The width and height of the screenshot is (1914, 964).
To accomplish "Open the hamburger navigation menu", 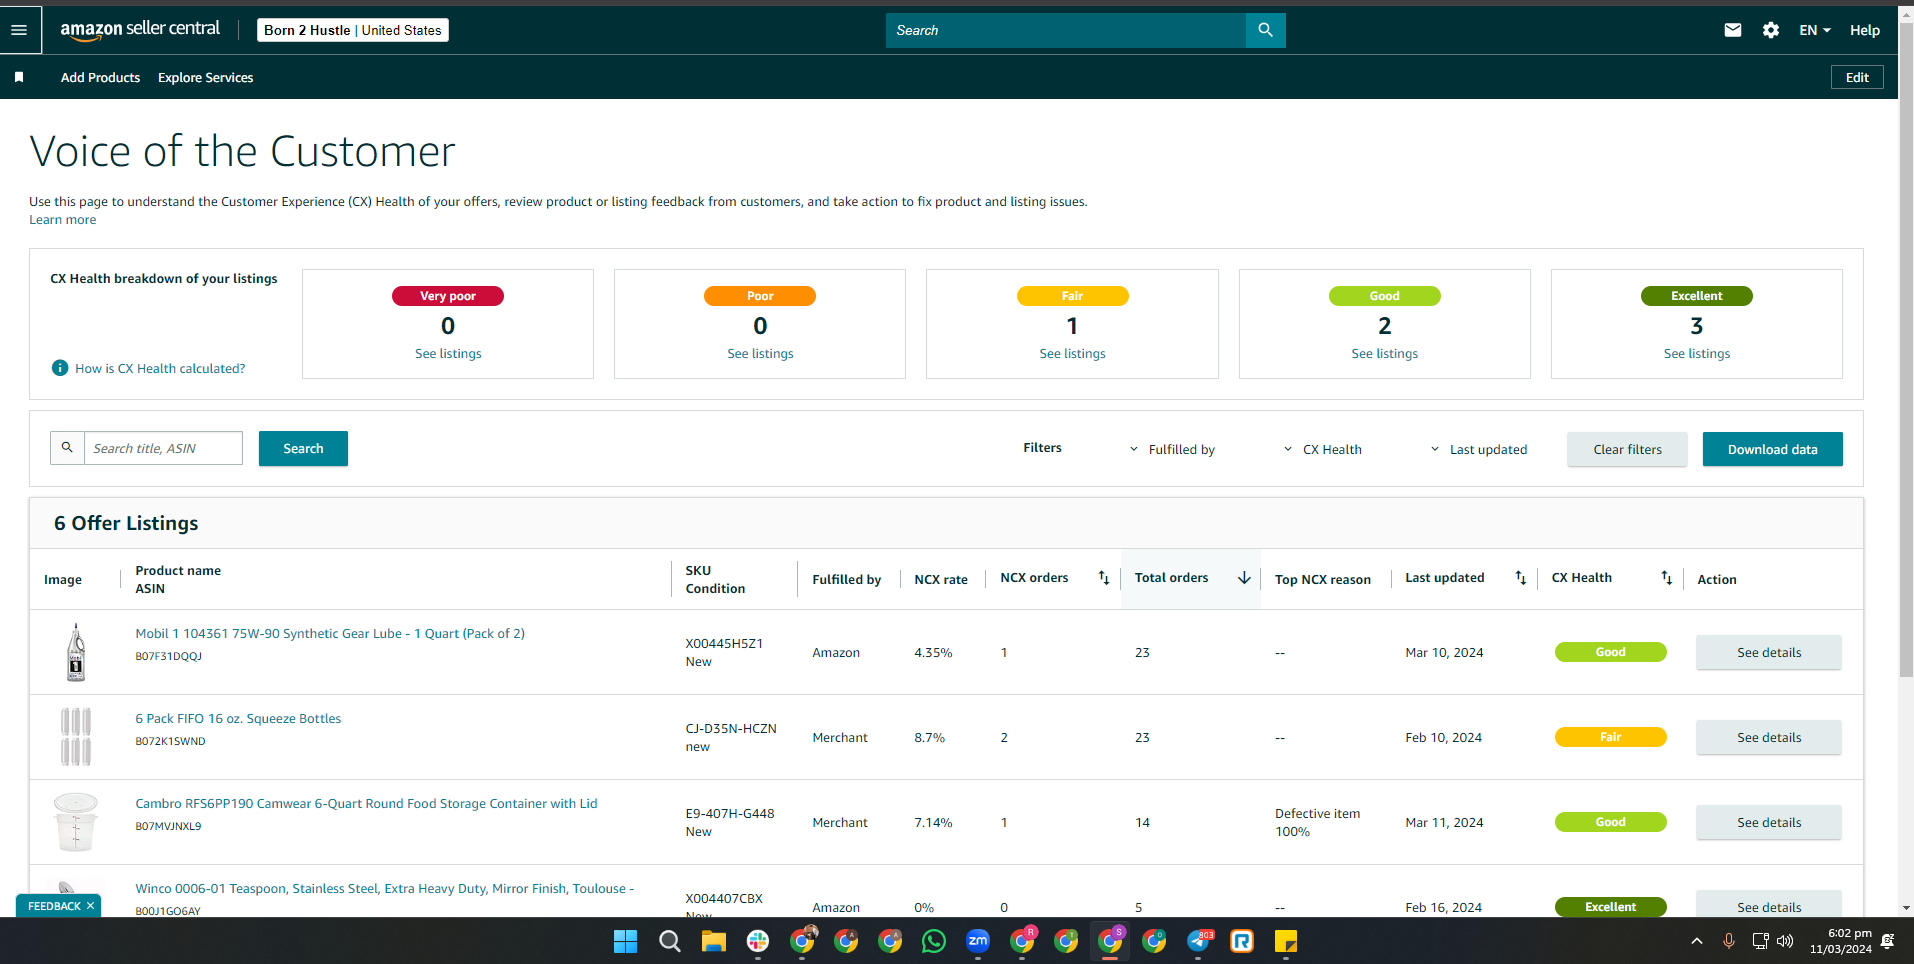I will pyautogui.click(x=19, y=30).
